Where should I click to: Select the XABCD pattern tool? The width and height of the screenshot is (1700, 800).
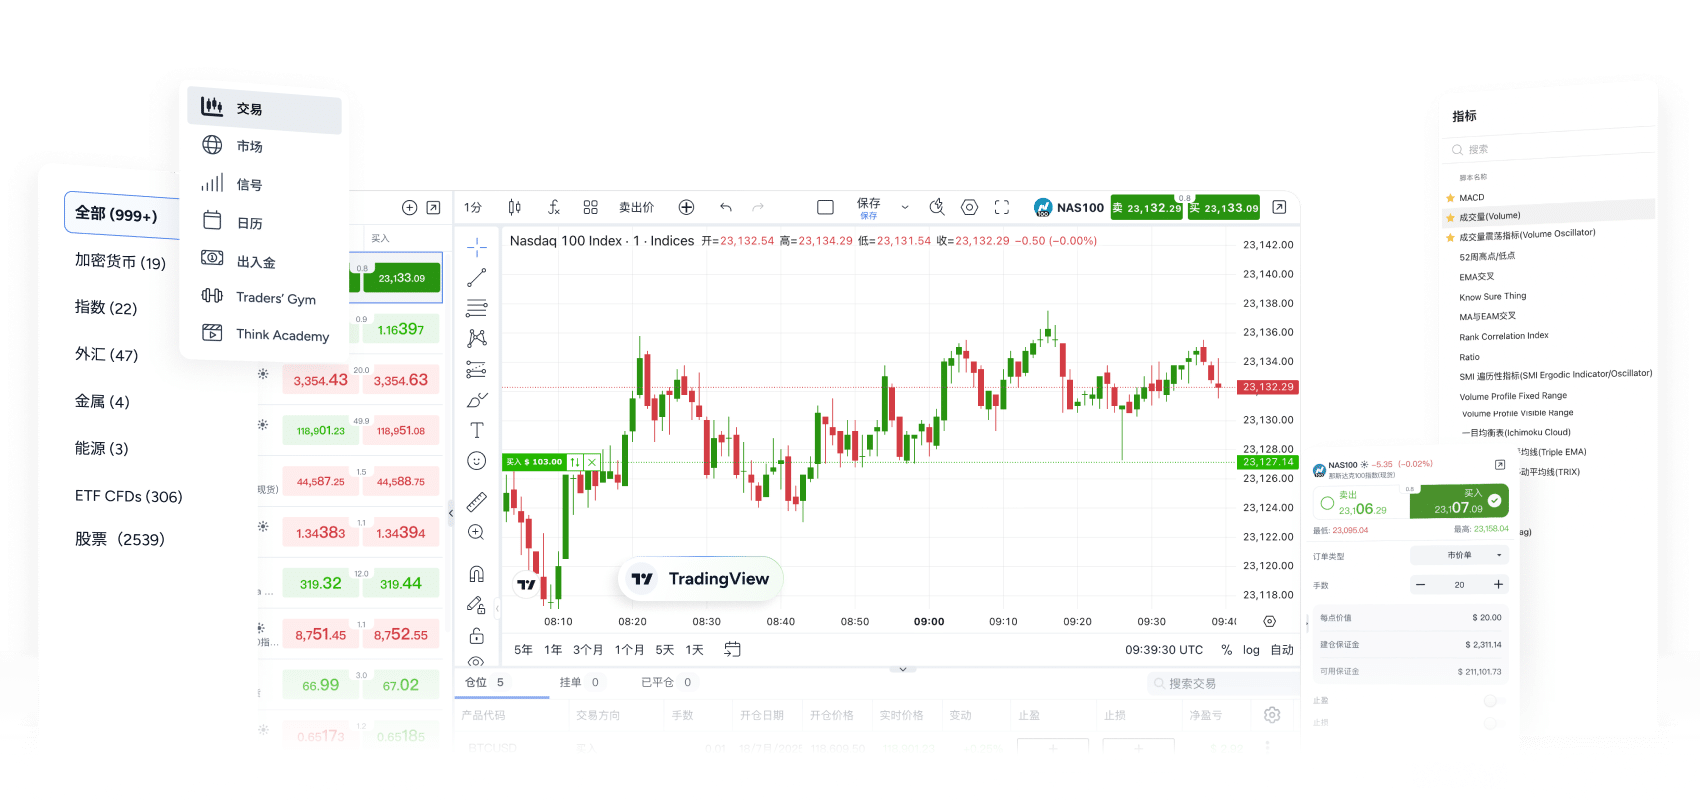[477, 338]
